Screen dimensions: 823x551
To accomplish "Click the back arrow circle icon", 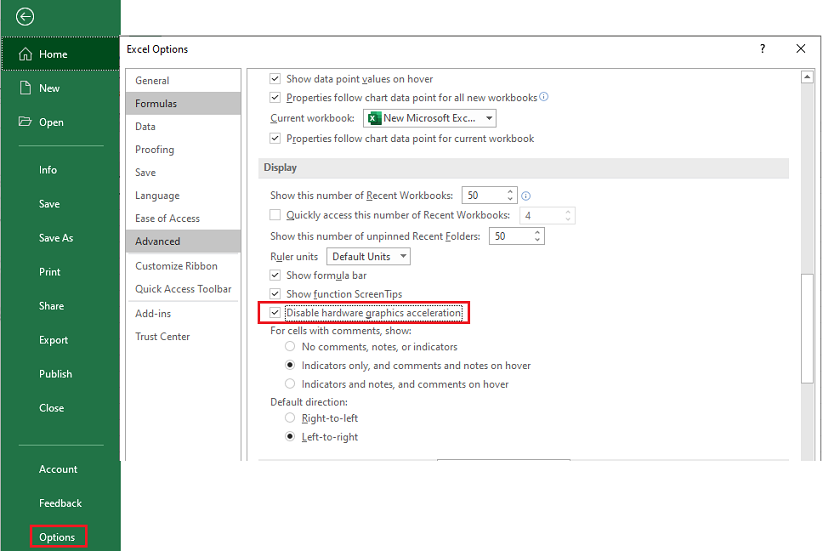I will tap(25, 17).
